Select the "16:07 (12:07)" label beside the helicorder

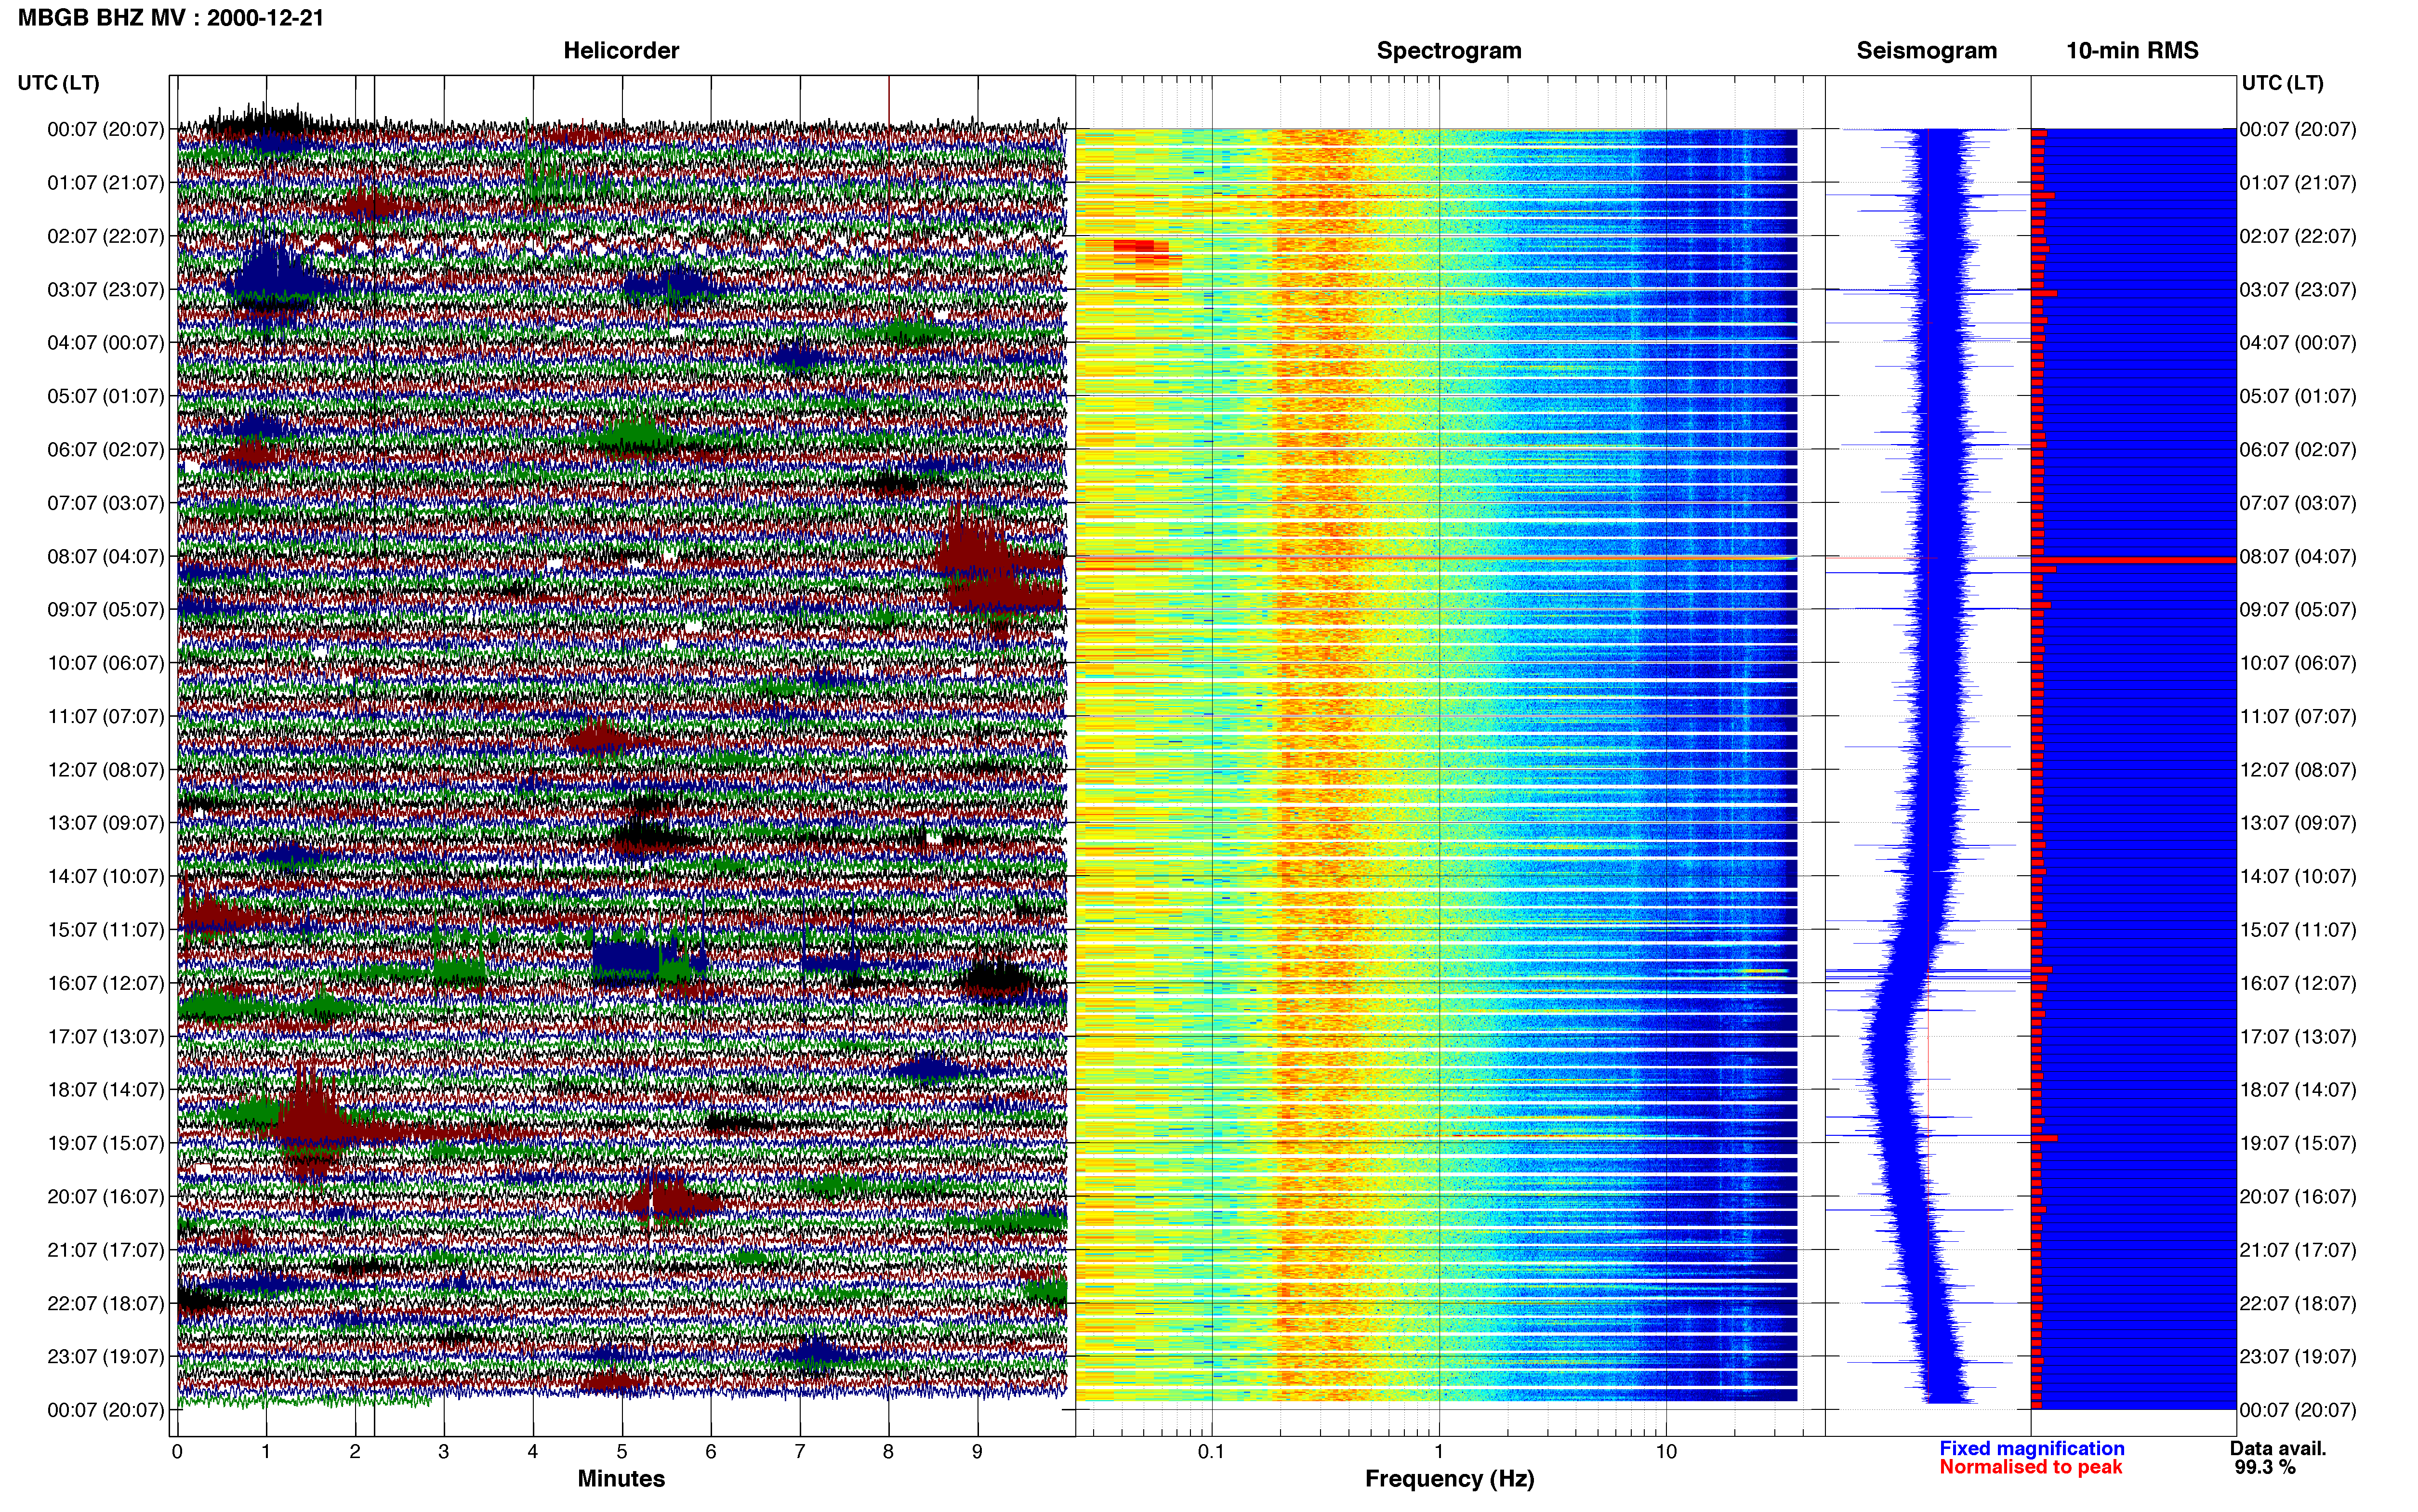[105, 983]
